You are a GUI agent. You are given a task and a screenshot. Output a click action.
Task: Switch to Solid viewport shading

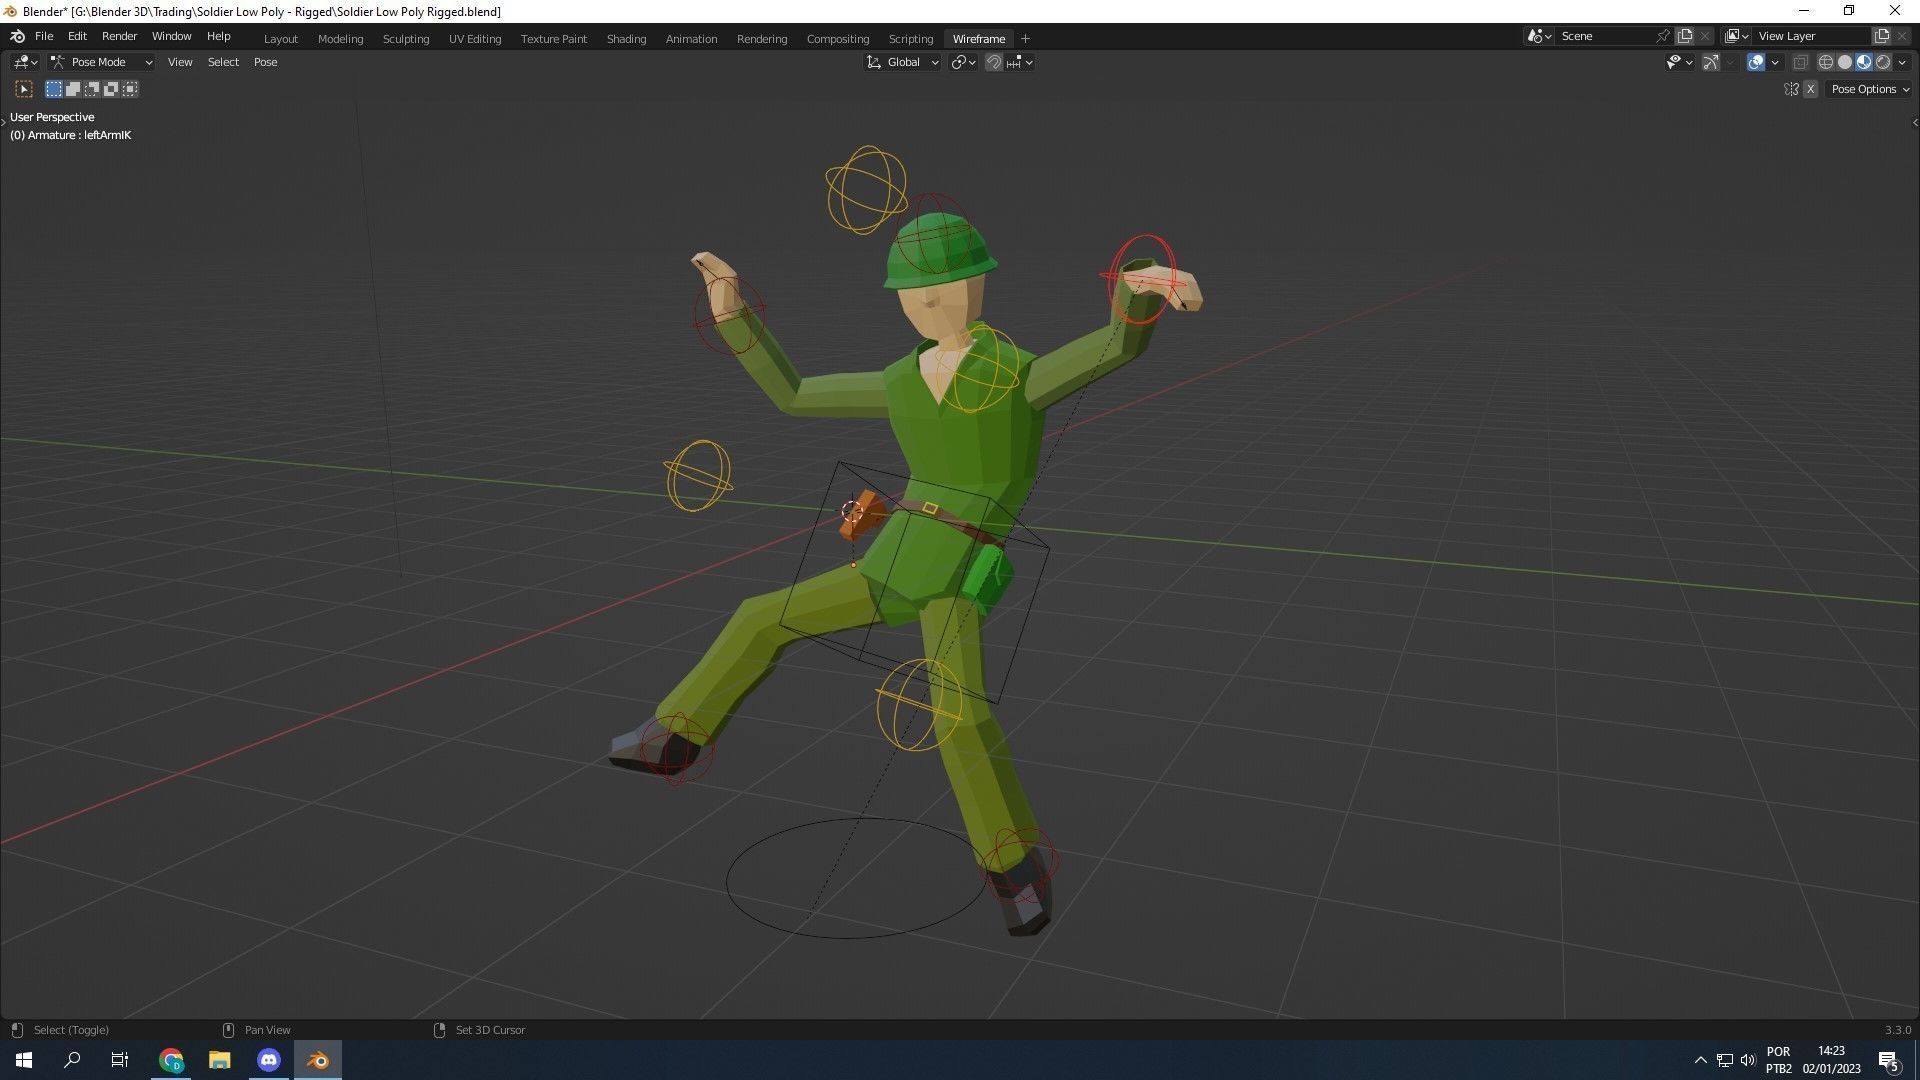pos(1845,62)
